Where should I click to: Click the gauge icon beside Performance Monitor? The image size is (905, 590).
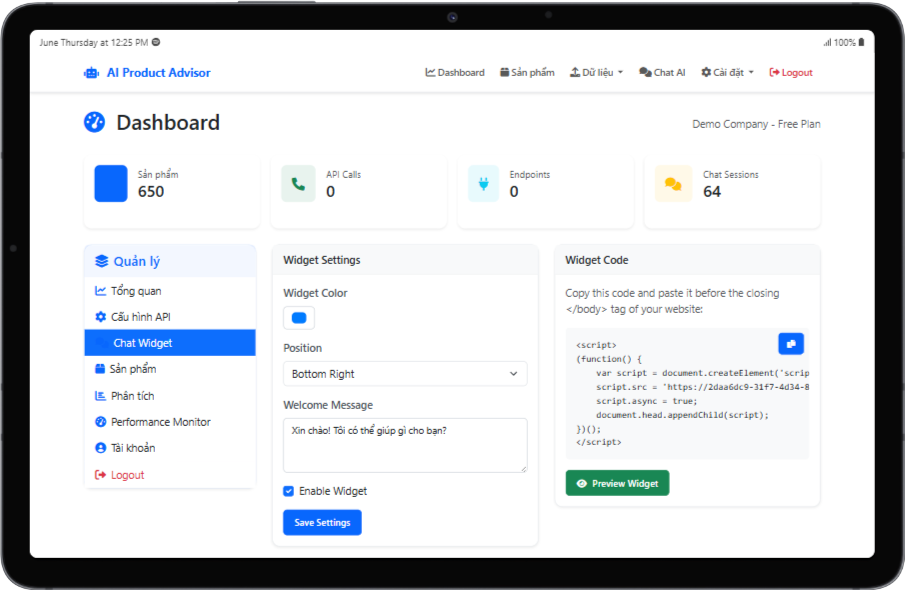tap(100, 422)
